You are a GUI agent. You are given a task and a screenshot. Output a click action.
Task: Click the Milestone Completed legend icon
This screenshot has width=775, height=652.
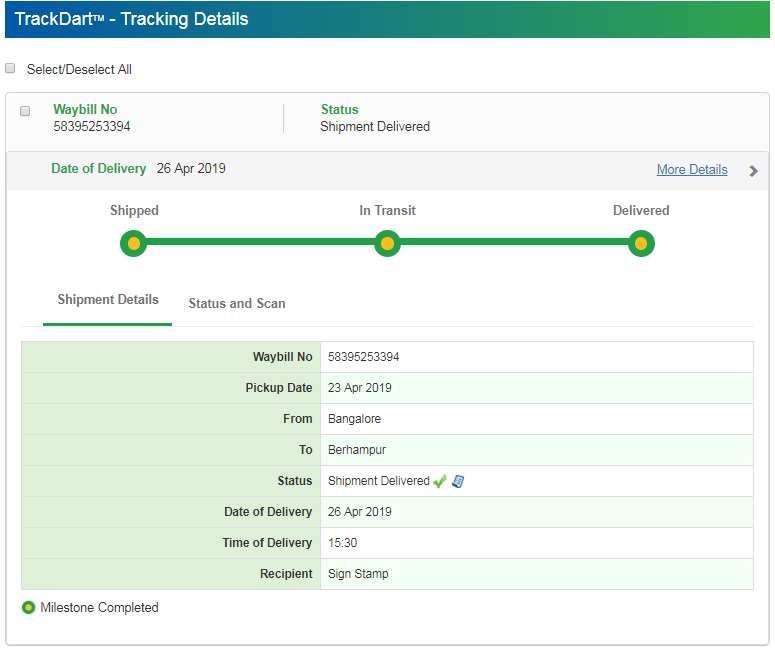point(29,608)
